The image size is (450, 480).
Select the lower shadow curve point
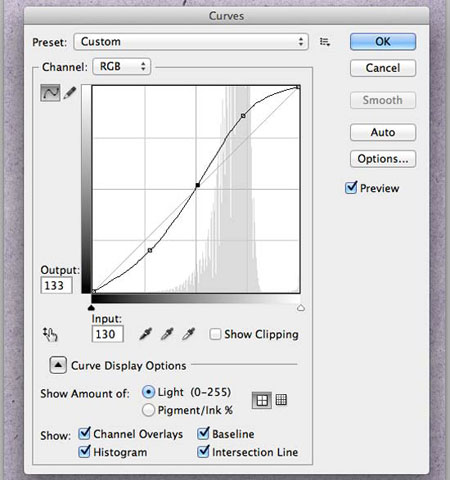click(150, 250)
